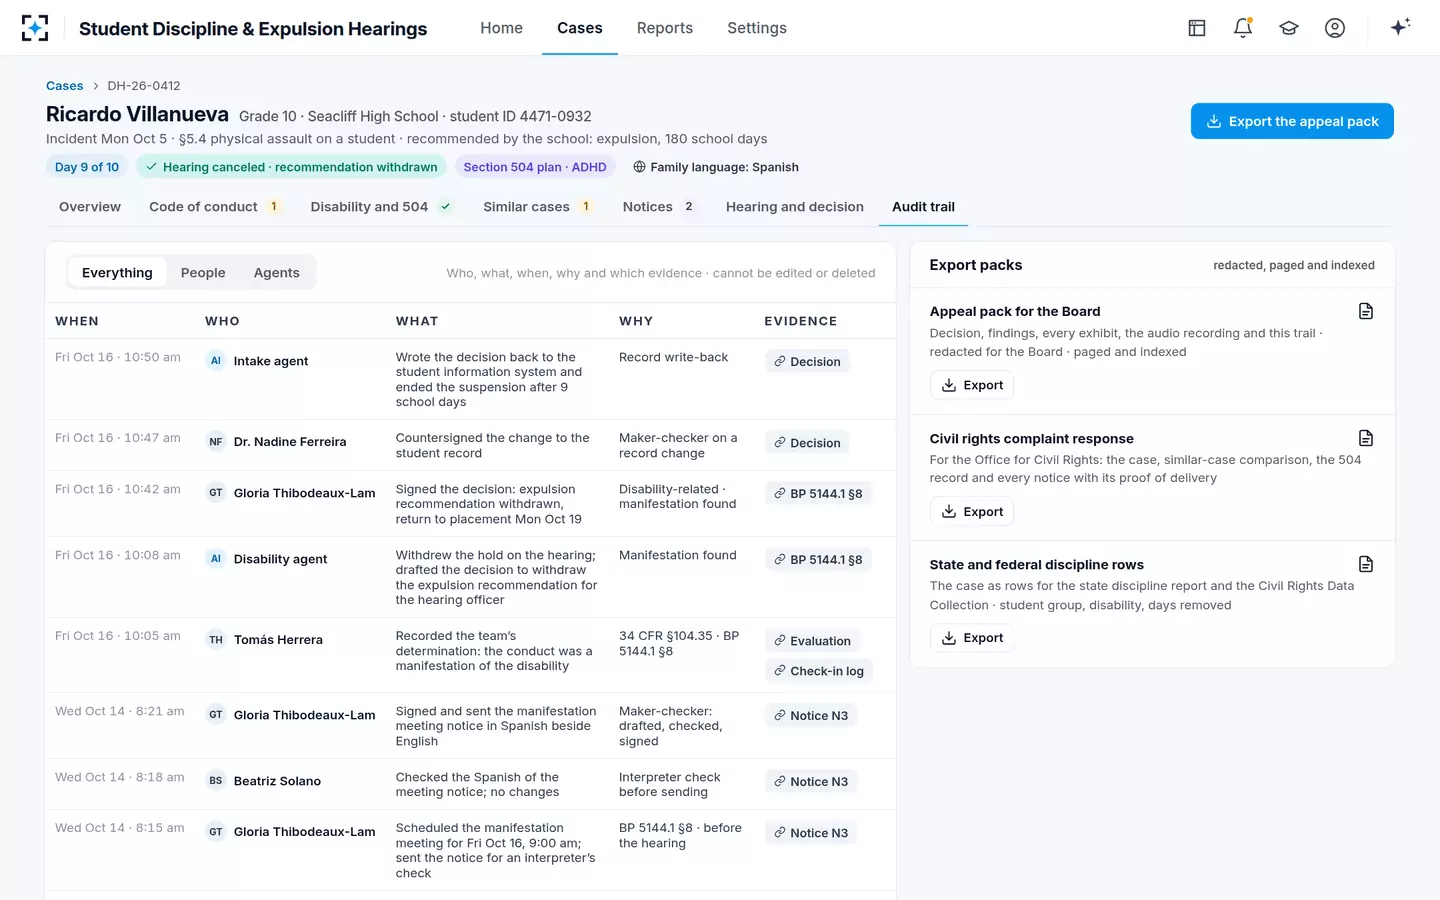Open the Evaluation evidence chip
This screenshot has width=1440, height=900.
click(x=812, y=641)
